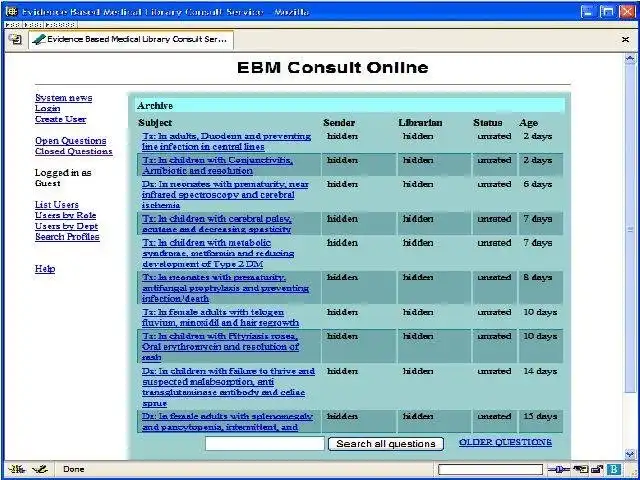Go to Closed Questions in sidebar
The height and width of the screenshot is (480, 640).
[73, 151]
